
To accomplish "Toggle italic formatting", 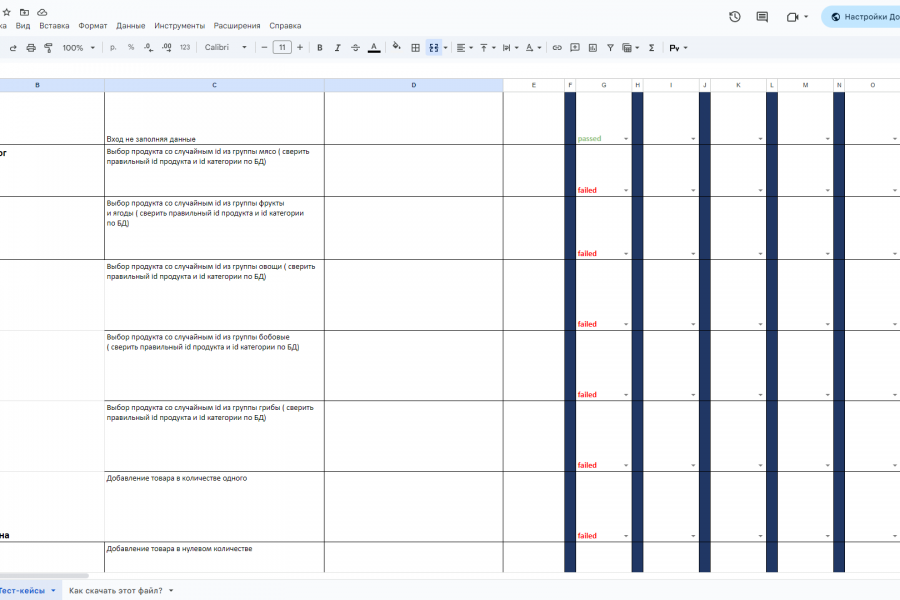I will [338, 48].
